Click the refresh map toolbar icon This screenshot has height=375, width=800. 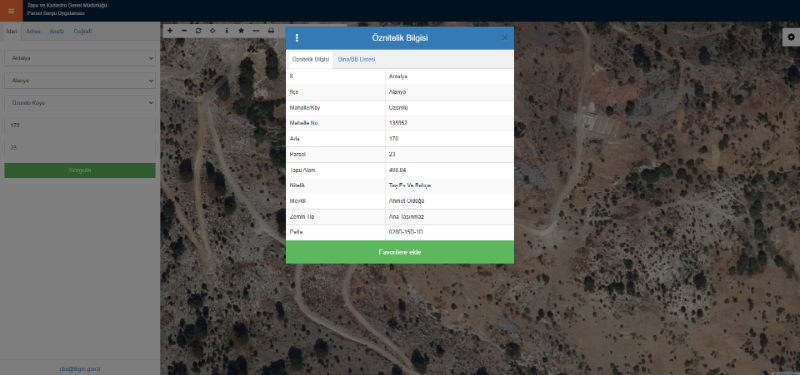point(198,31)
